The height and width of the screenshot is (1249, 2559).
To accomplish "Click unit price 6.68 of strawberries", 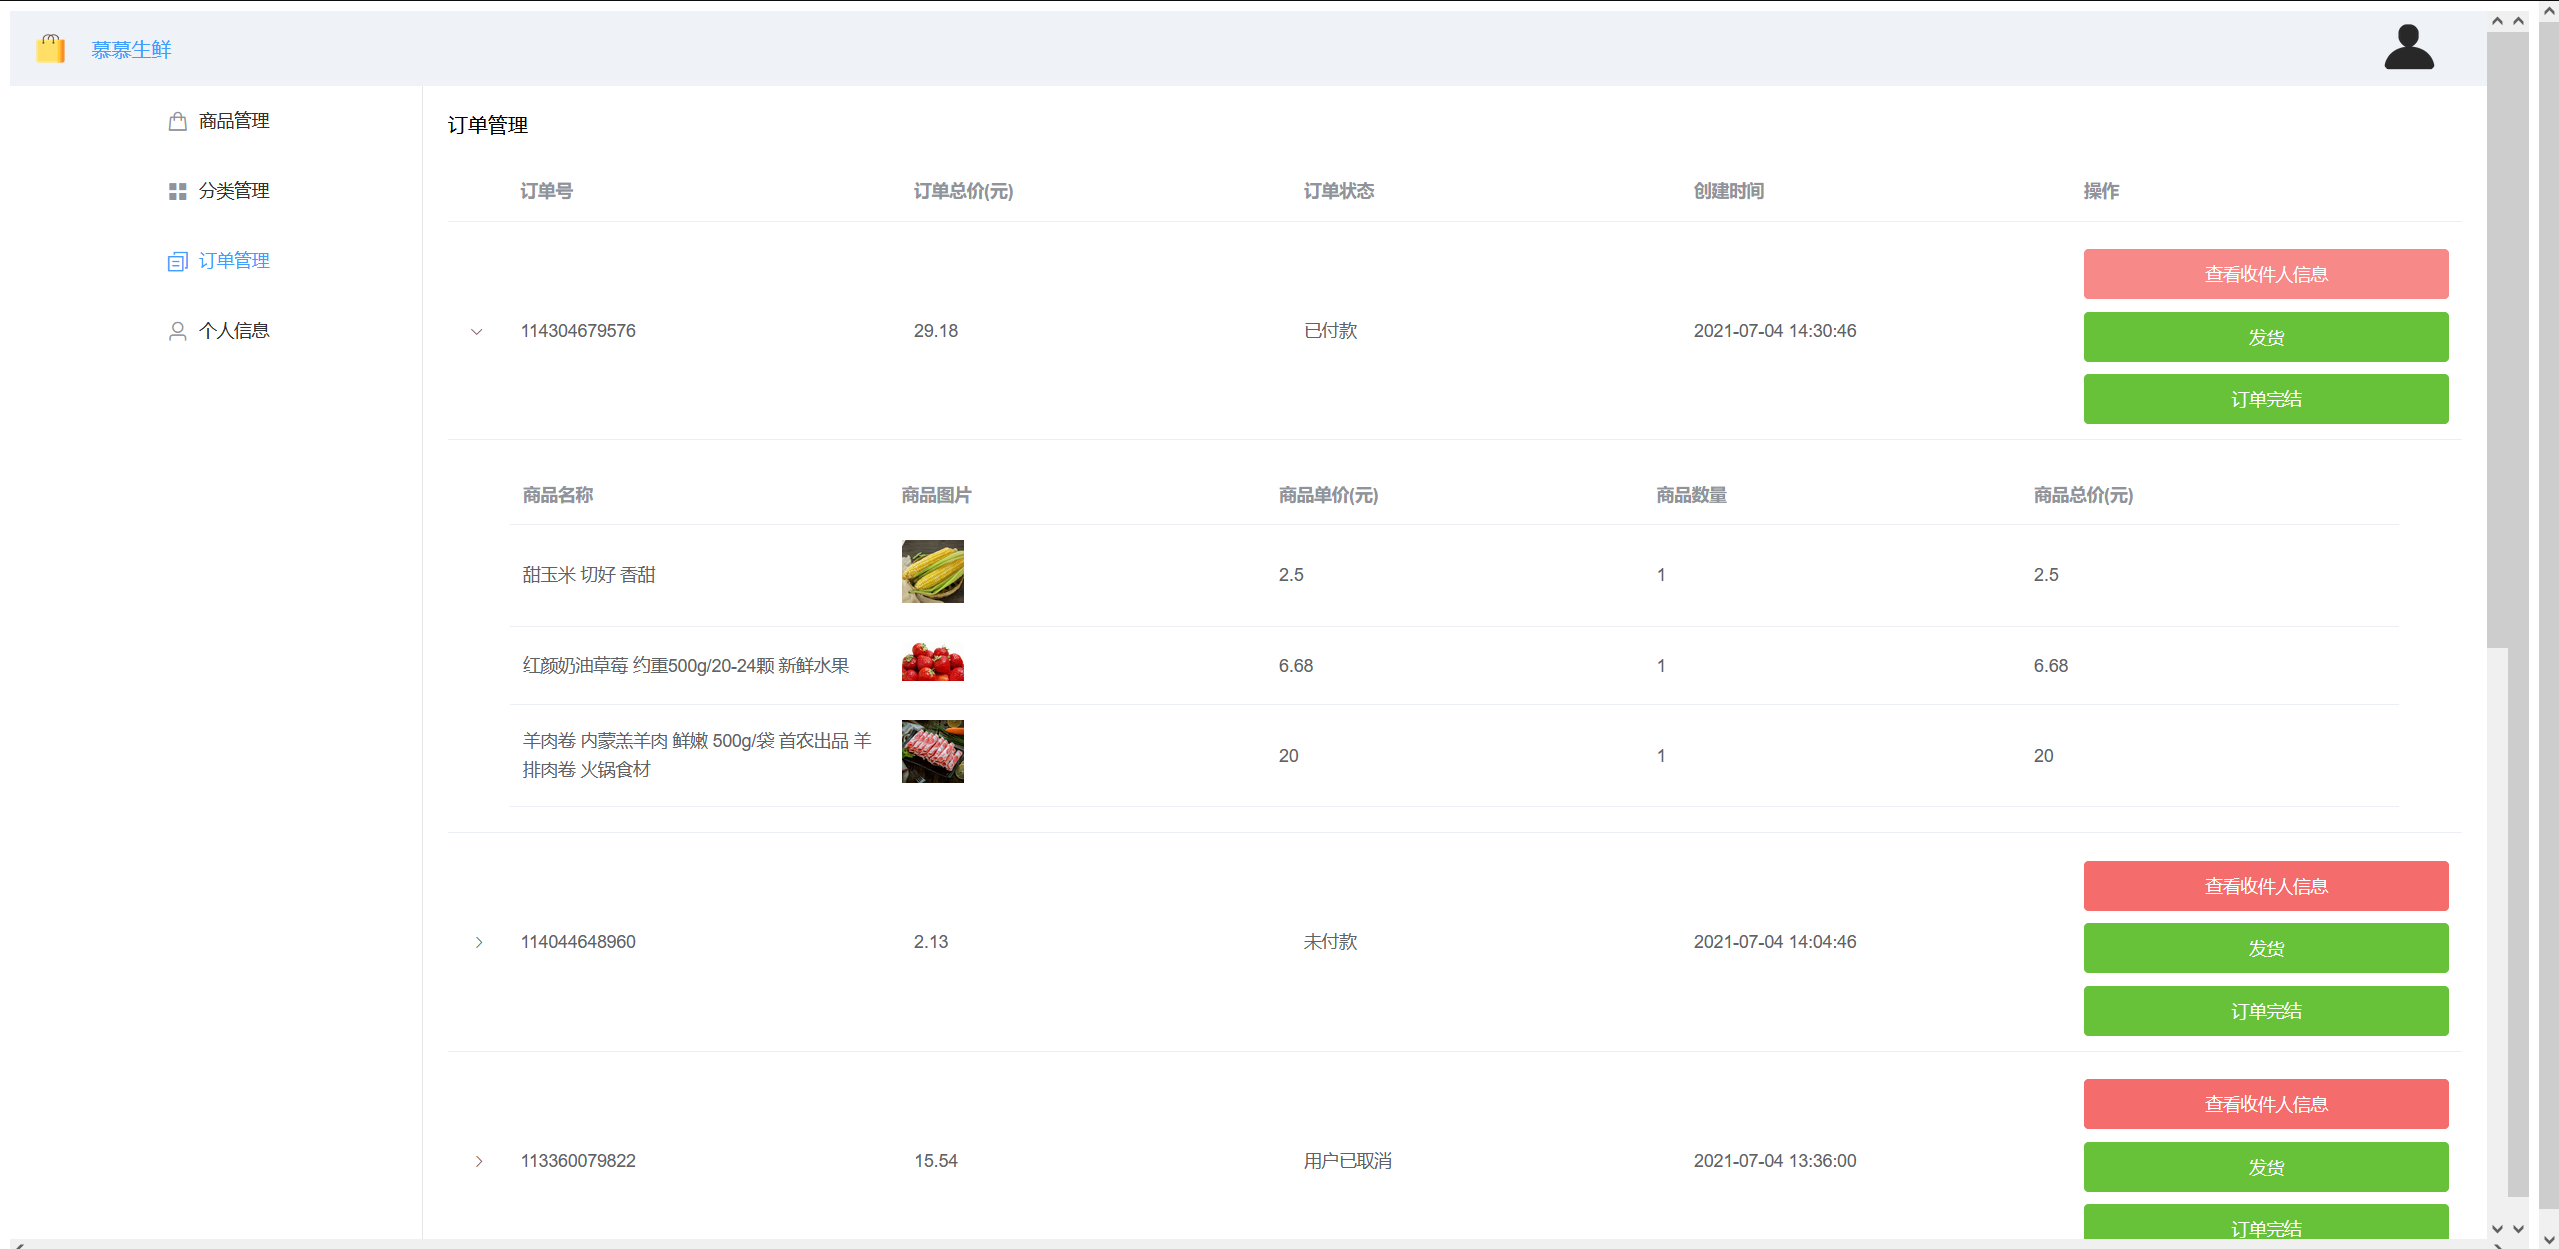I will point(1296,666).
